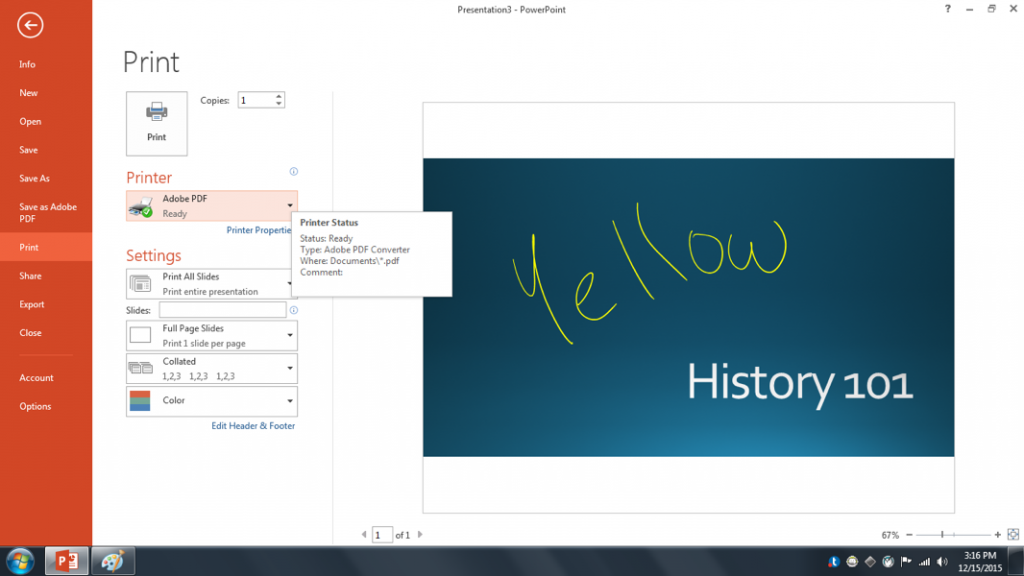Click the preview page number field
This screenshot has width=1024, height=576.
pos(382,535)
